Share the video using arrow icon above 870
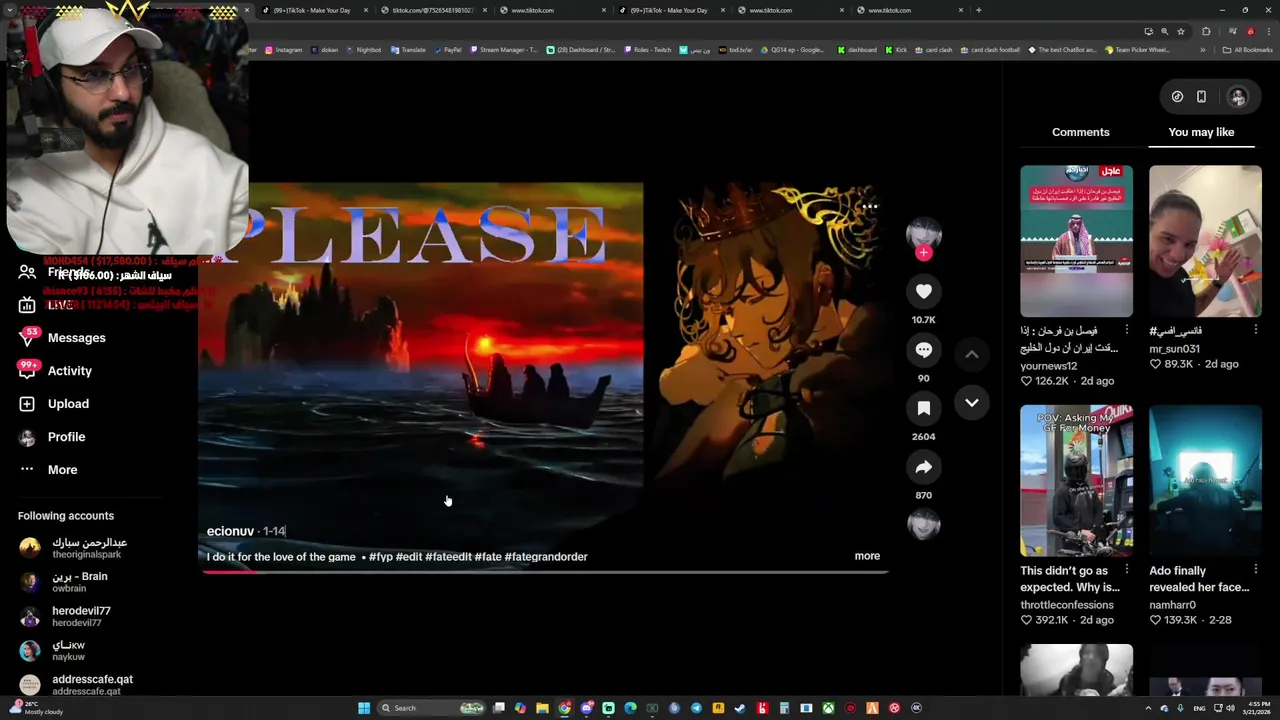1280x720 pixels. point(923,467)
